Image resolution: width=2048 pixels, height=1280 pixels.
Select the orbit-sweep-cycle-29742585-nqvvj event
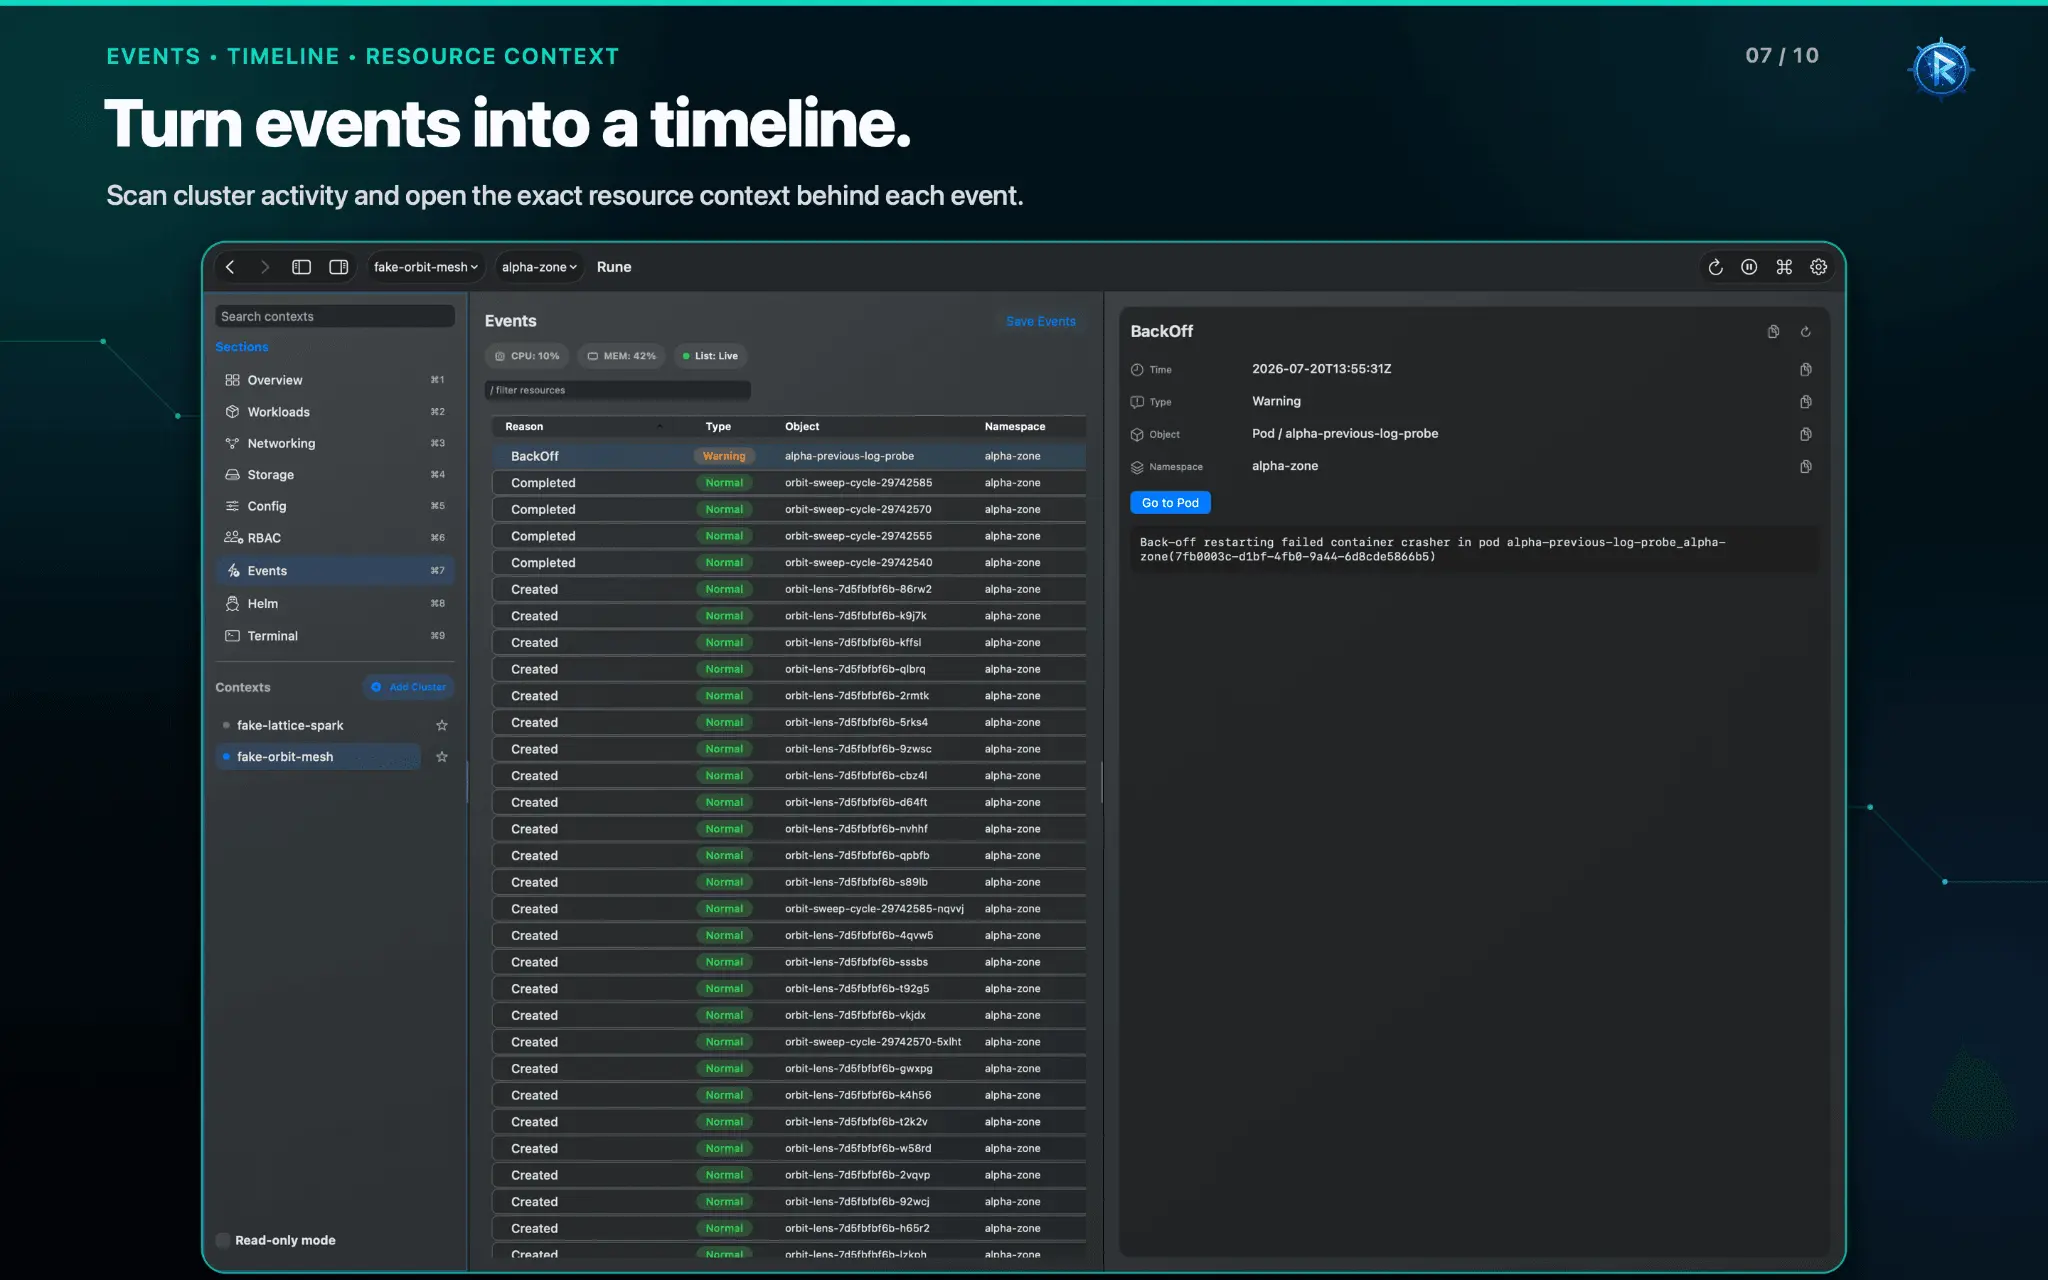789,909
